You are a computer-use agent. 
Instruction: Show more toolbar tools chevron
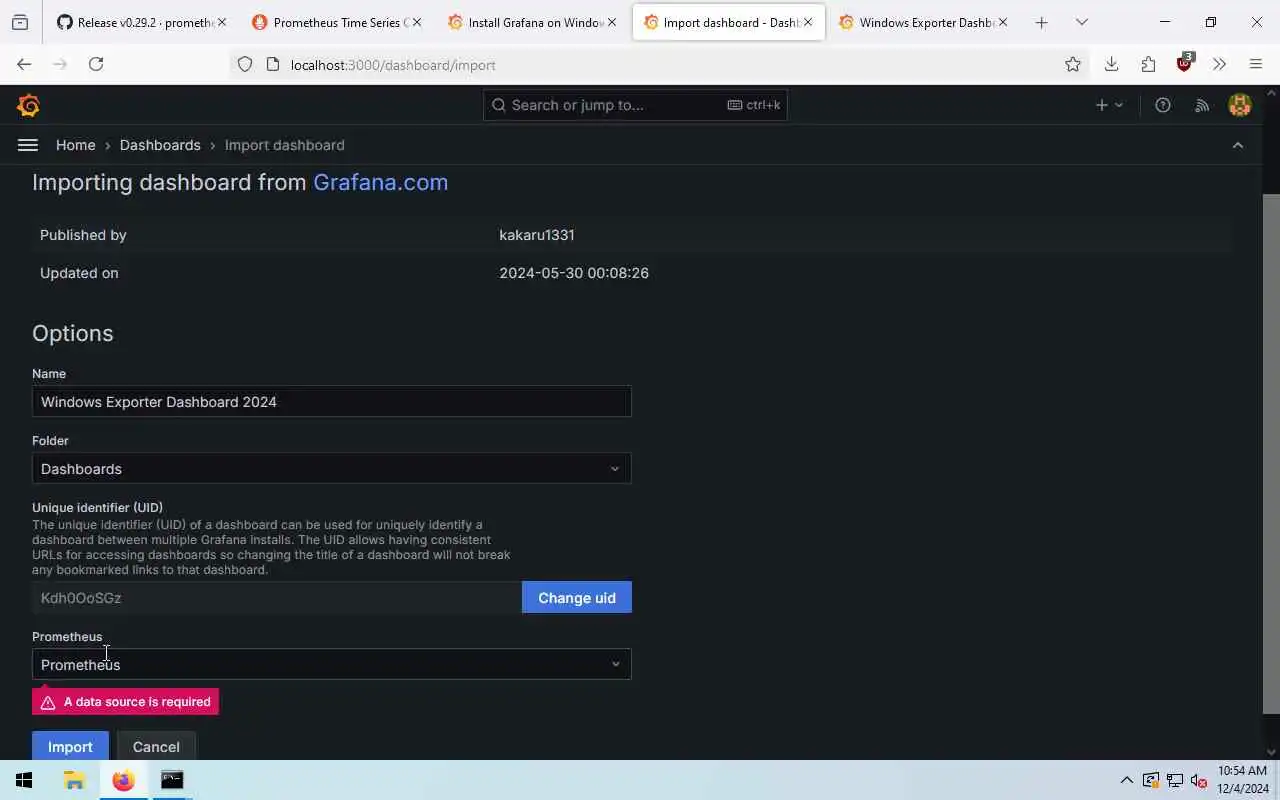point(1219,64)
